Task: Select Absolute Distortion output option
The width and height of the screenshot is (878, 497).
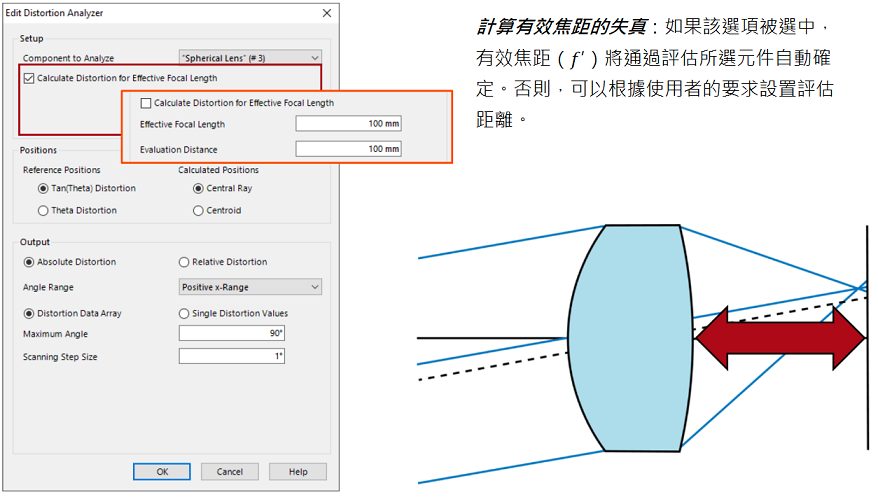Action: point(29,262)
